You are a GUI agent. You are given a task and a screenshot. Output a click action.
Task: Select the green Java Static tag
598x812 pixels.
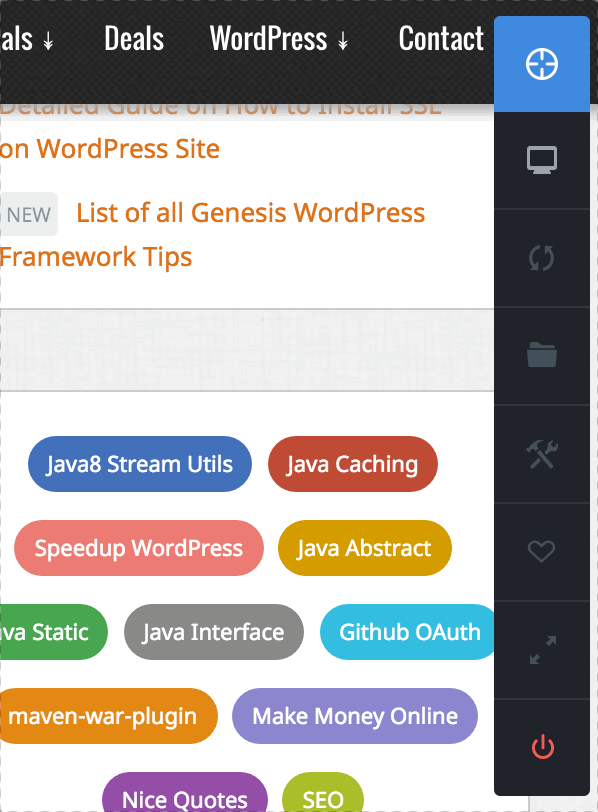(53, 632)
